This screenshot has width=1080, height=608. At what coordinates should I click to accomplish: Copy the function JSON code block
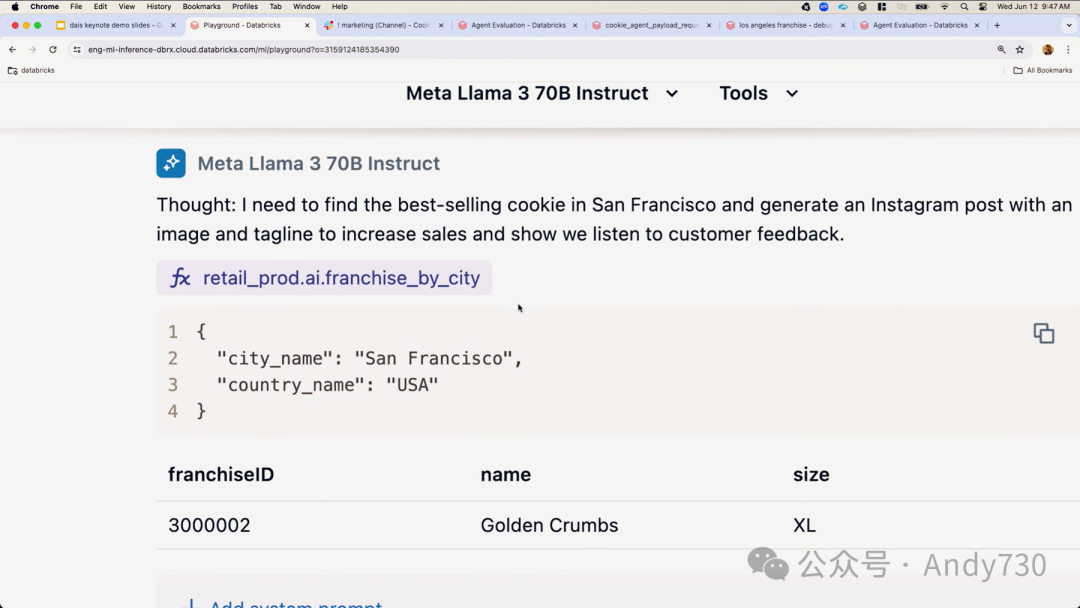coord(1043,334)
